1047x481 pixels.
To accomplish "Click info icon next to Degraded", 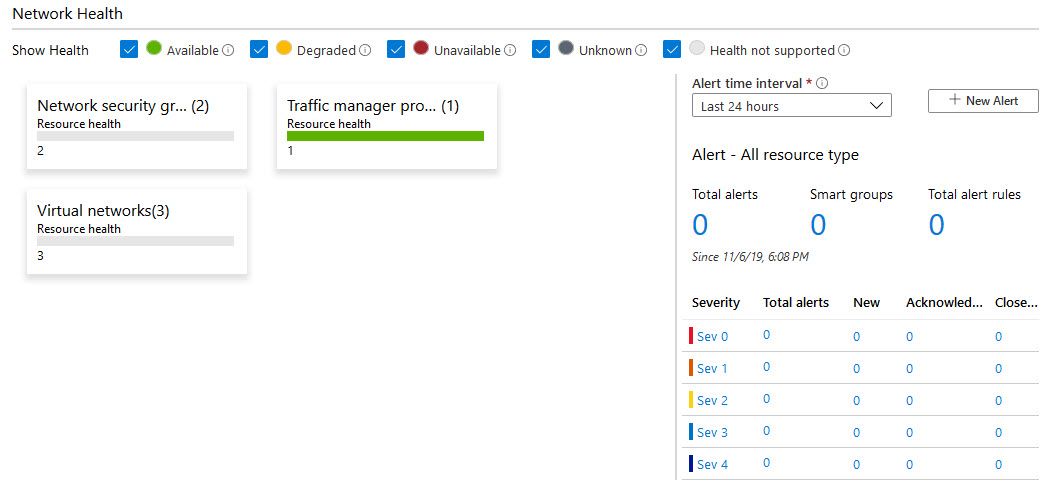I will tap(365, 50).
